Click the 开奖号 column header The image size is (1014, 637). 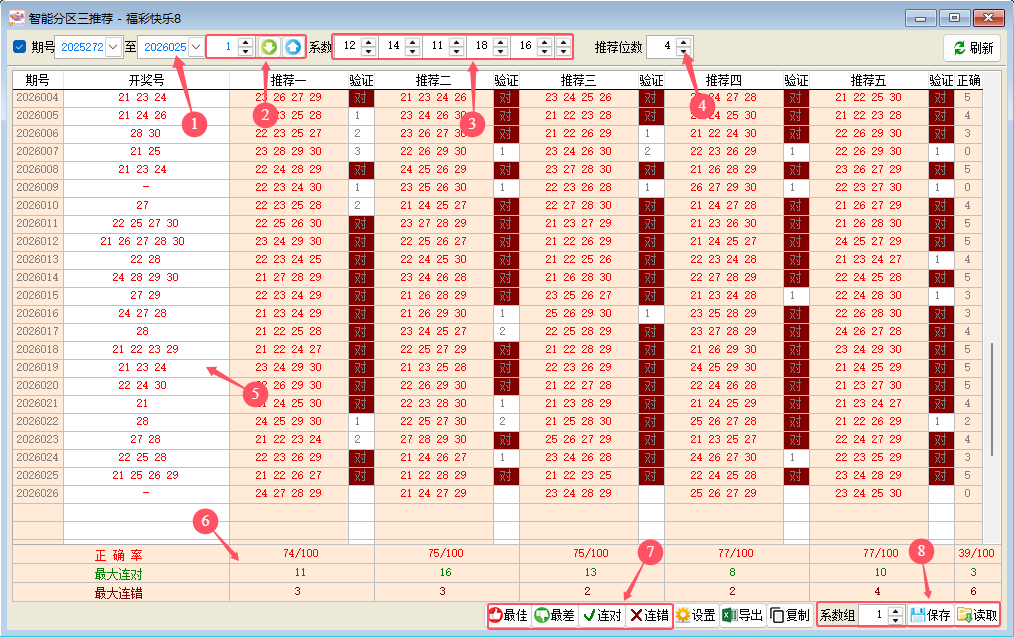(146, 80)
